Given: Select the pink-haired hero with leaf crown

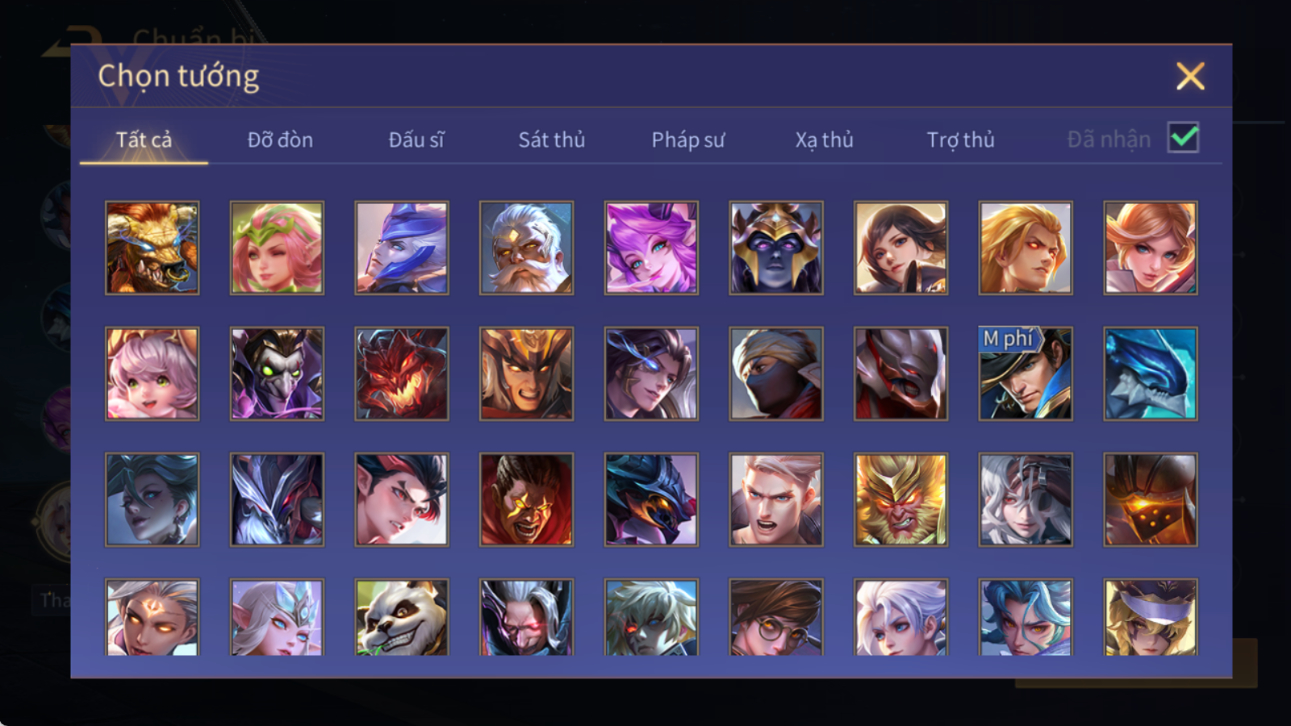Looking at the screenshot, I should [277, 248].
